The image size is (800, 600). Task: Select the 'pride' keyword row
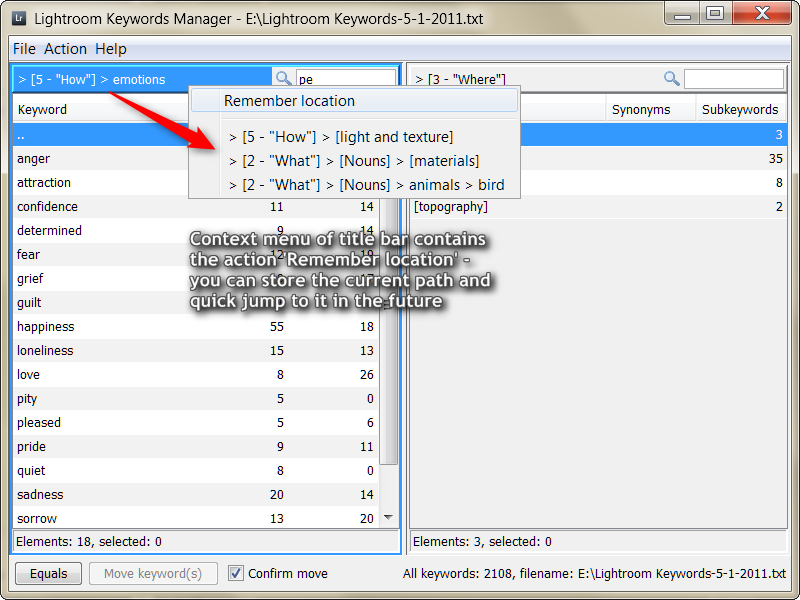click(x=196, y=446)
